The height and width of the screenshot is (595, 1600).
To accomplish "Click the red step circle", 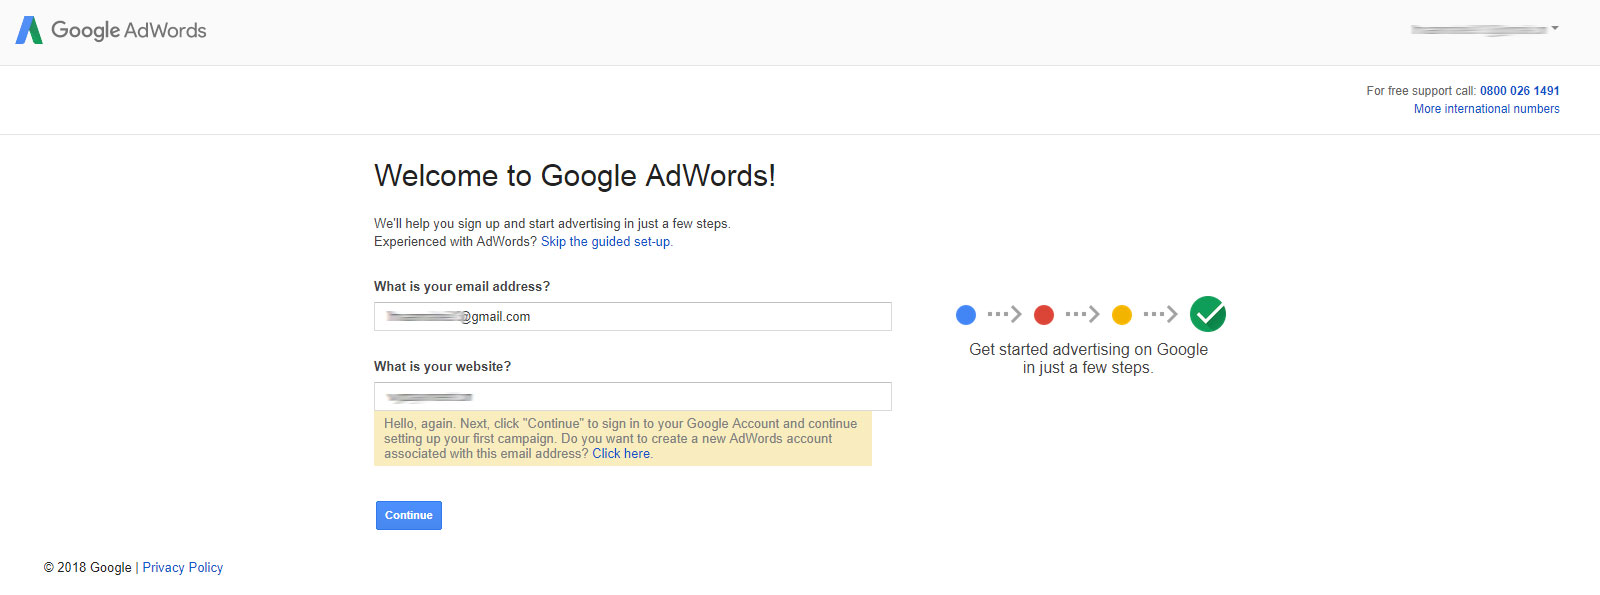I will 1043,315.
